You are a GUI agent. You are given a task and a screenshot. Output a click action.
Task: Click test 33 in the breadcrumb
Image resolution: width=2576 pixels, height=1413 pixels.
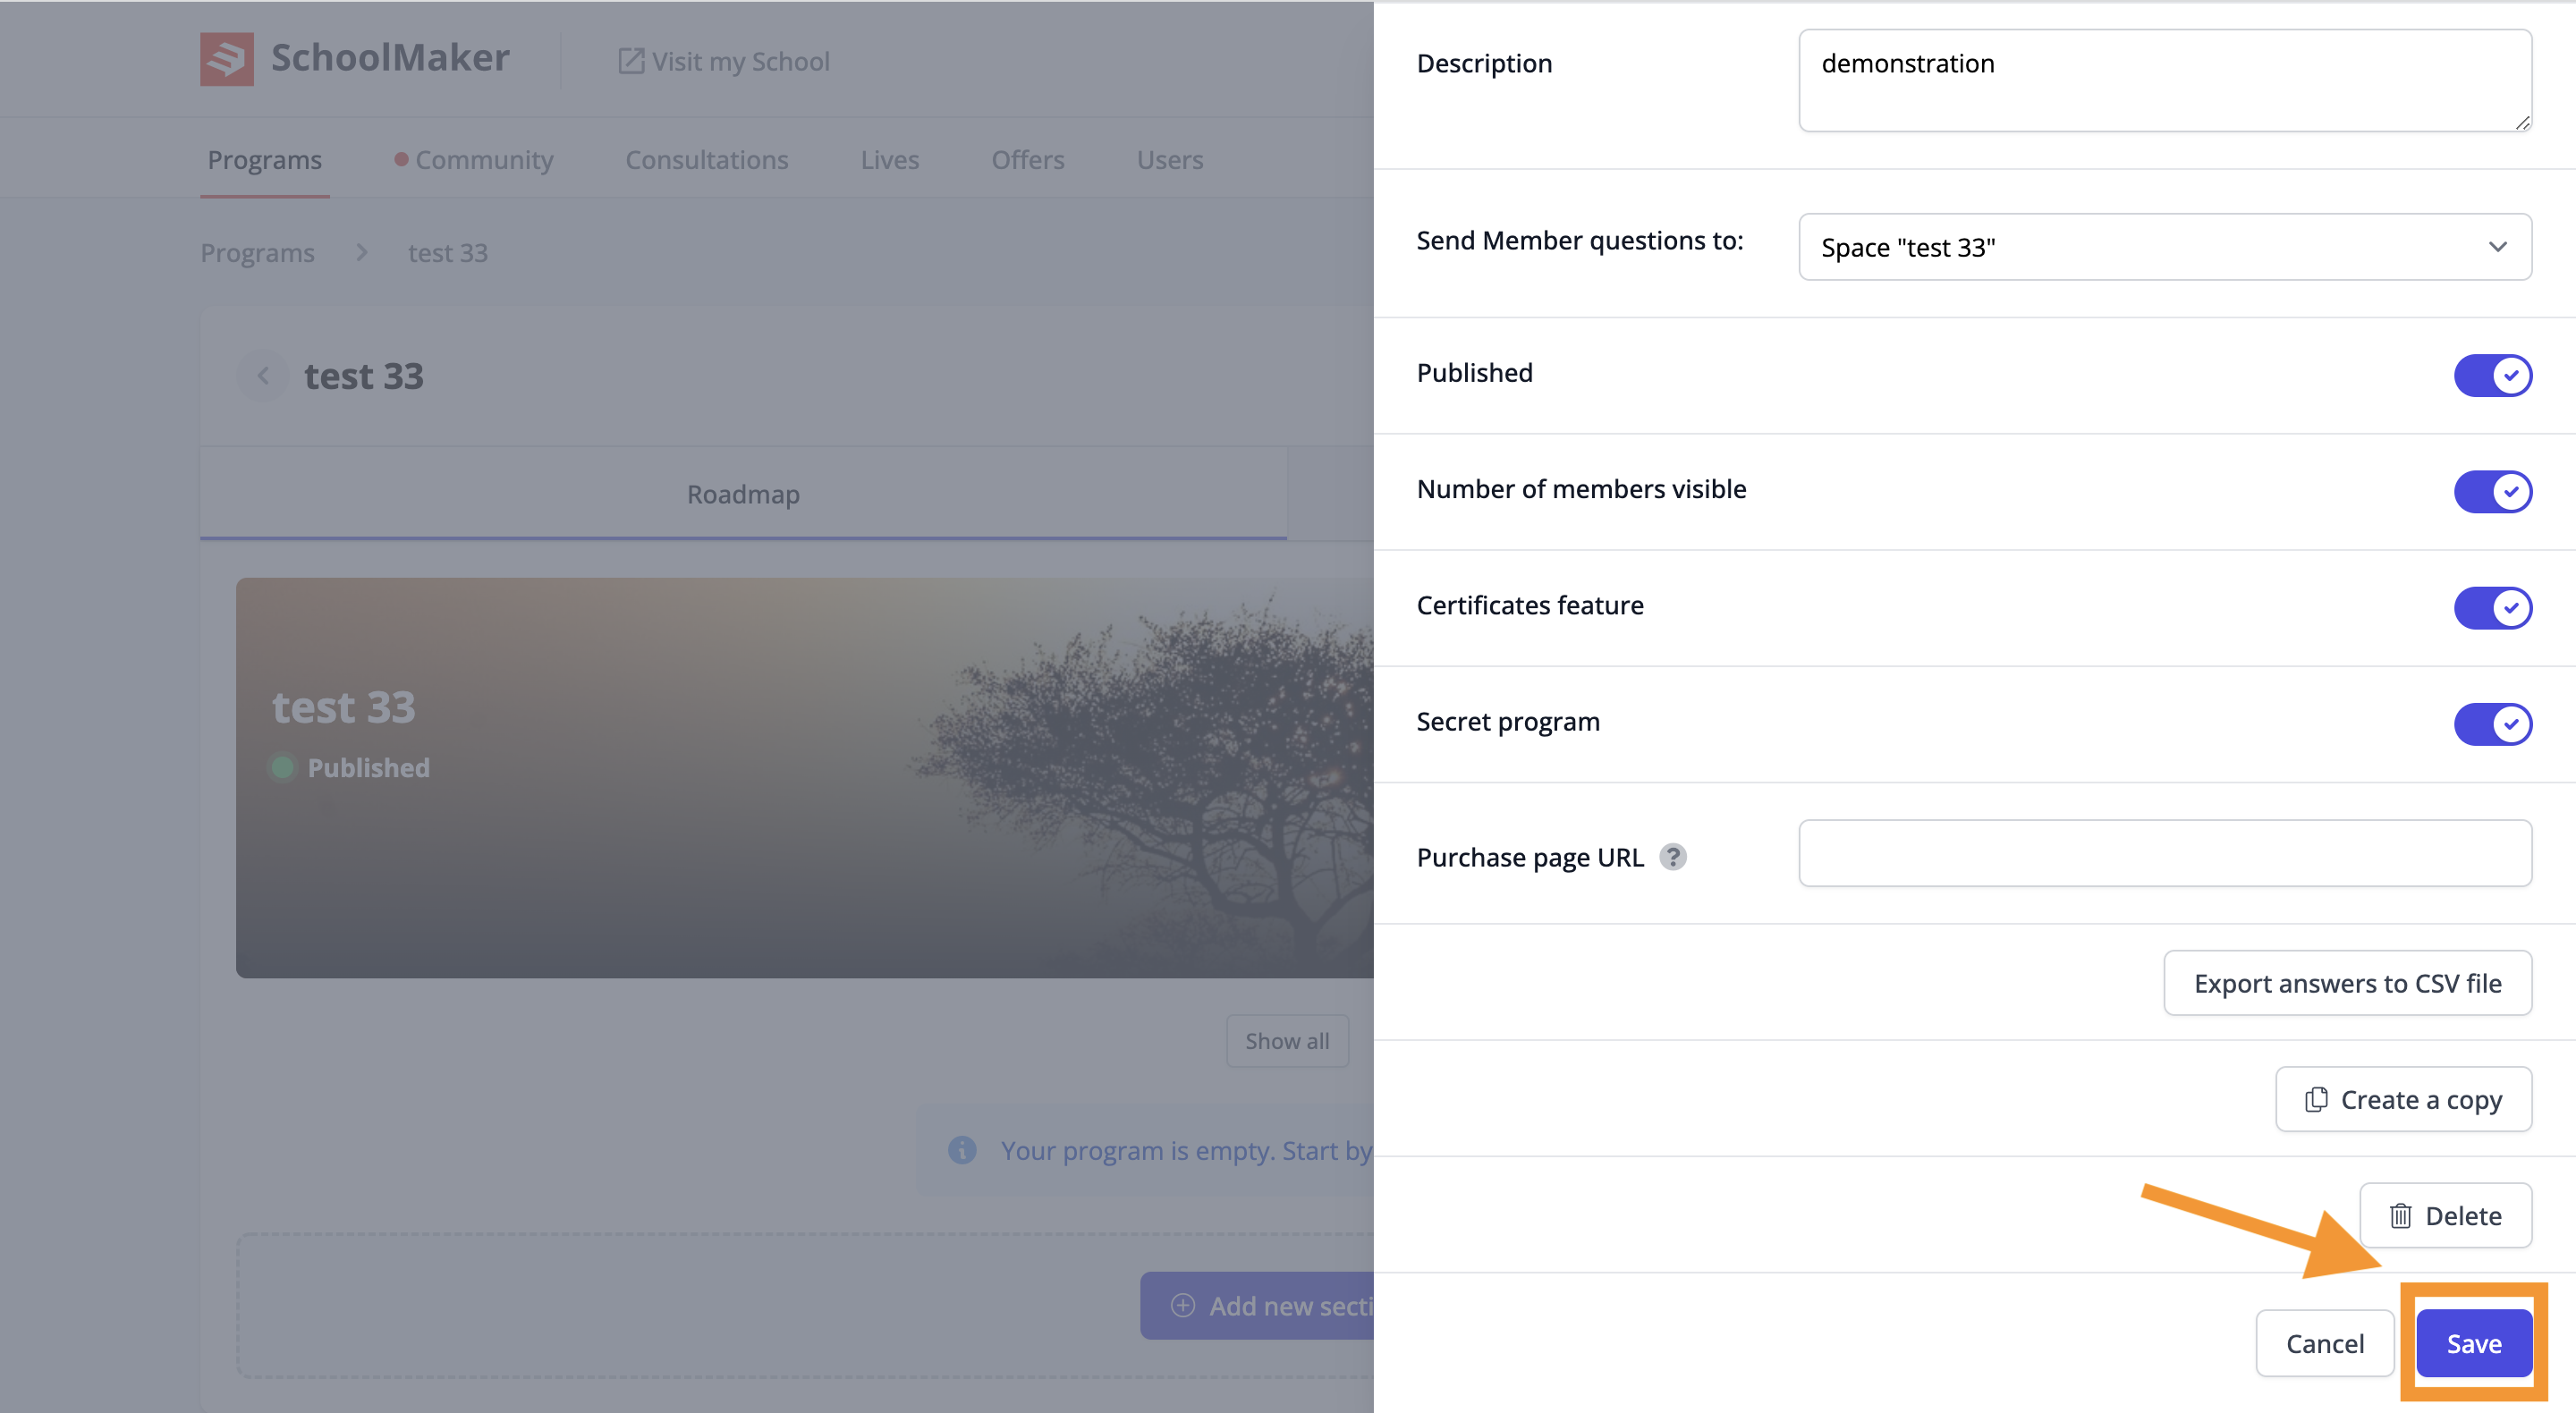click(x=448, y=253)
